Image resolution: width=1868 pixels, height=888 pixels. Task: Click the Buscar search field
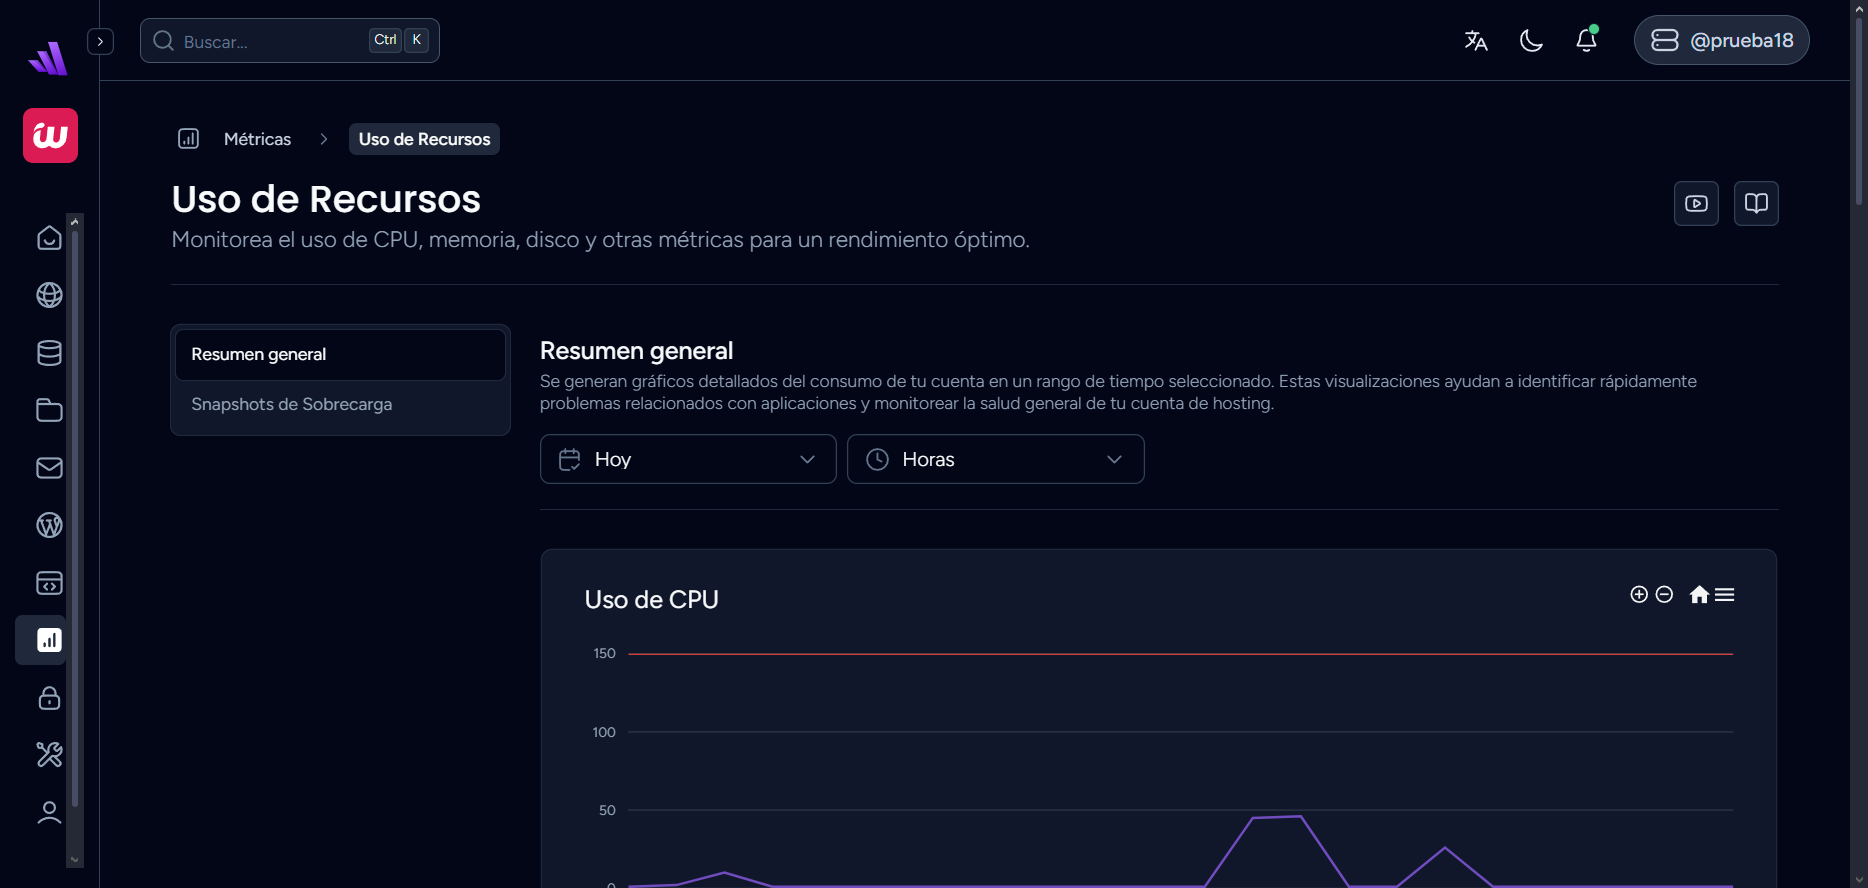(x=270, y=41)
